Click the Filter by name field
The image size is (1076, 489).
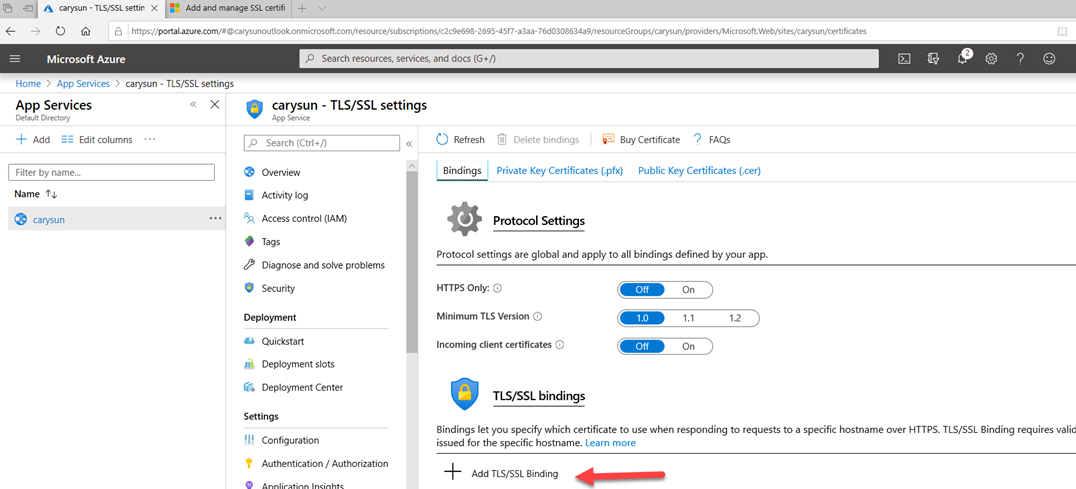(111, 172)
